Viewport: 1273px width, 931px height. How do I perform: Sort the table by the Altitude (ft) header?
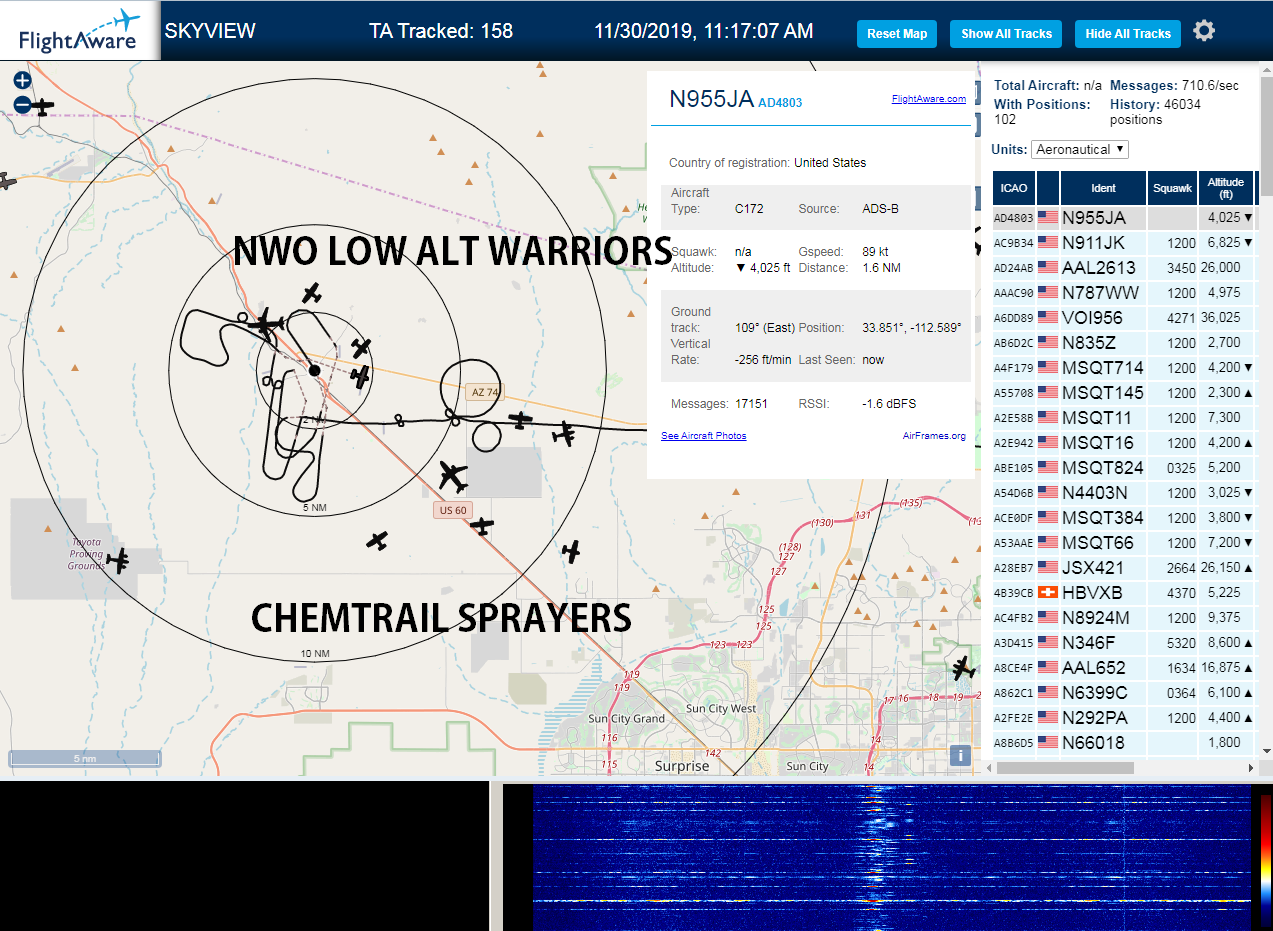point(1225,188)
